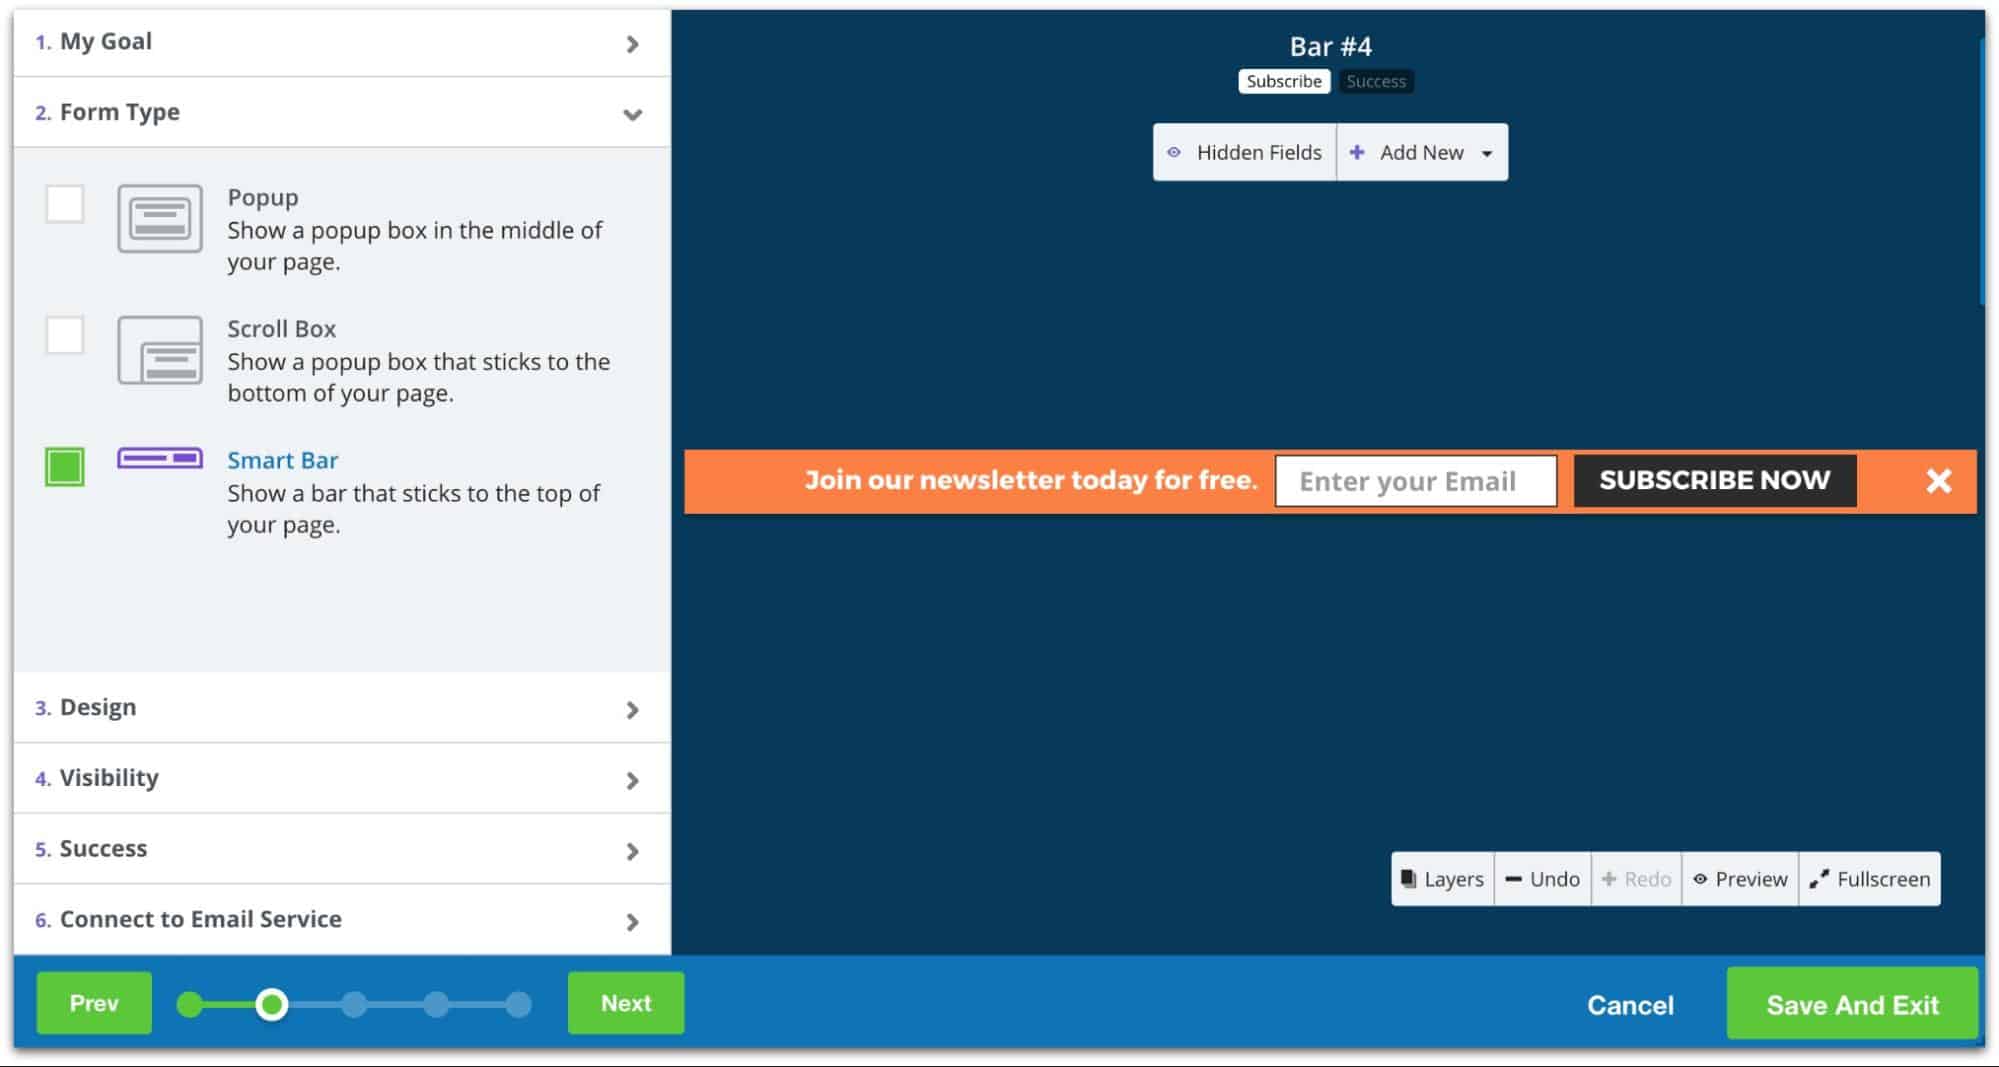Undo the last change

click(1542, 879)
